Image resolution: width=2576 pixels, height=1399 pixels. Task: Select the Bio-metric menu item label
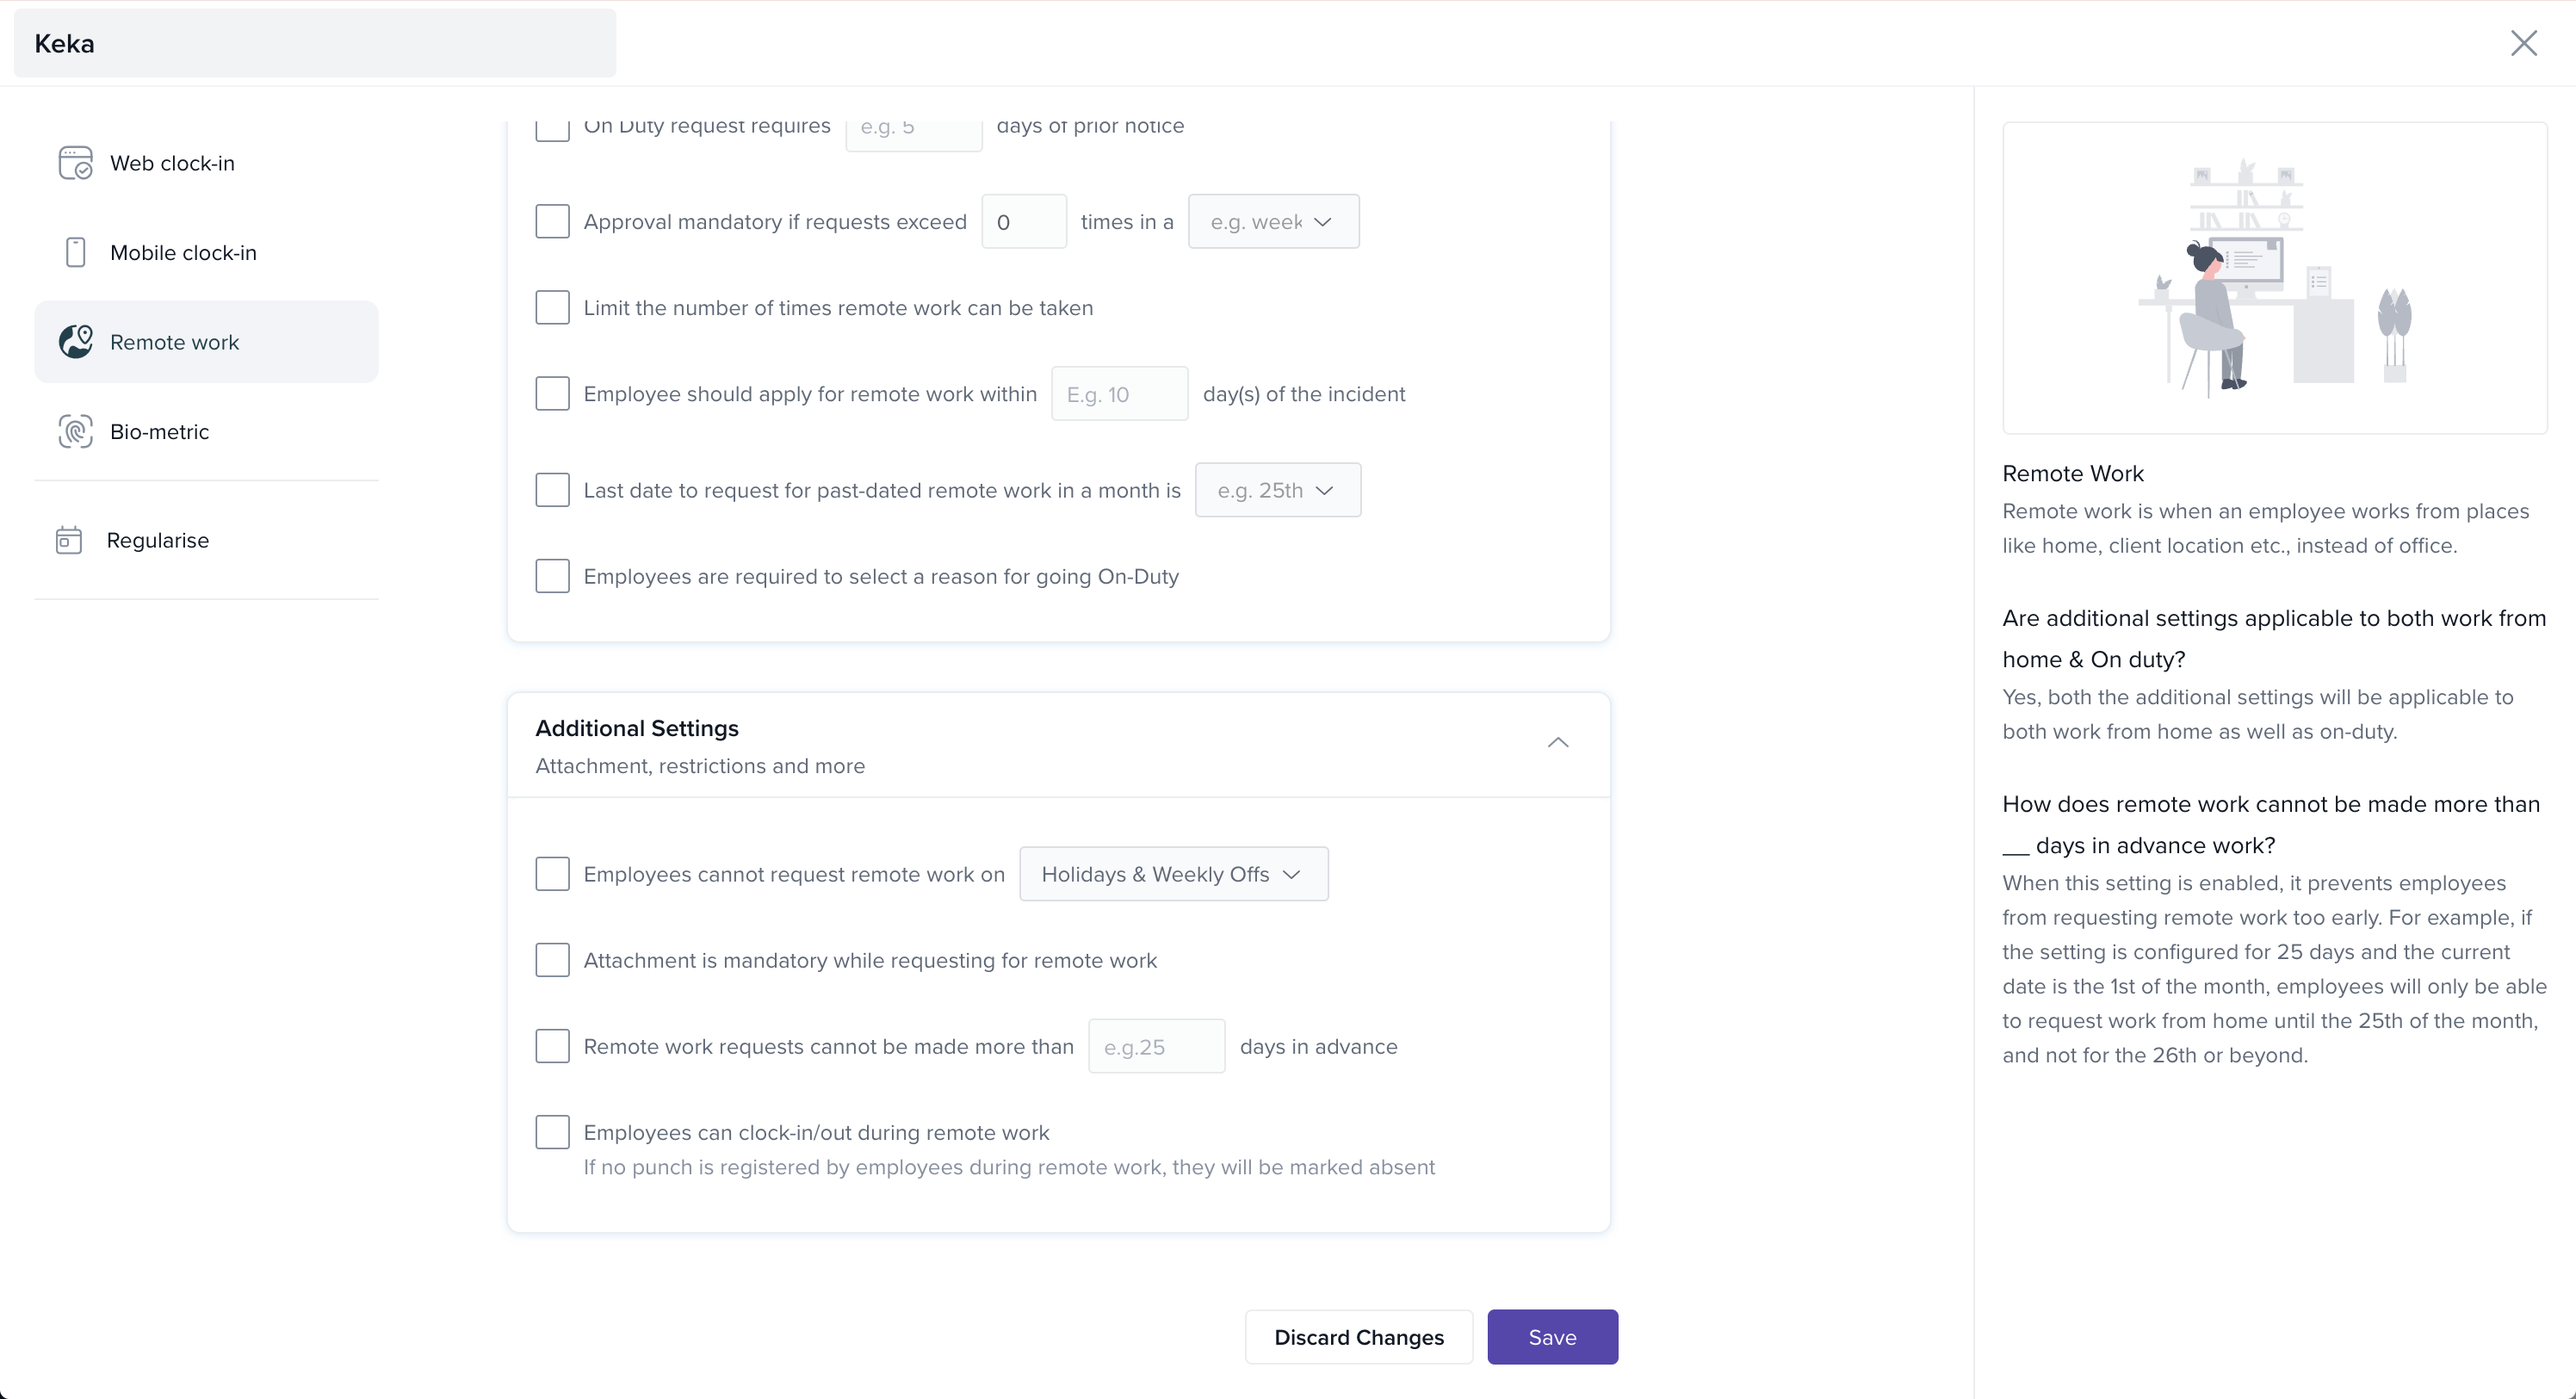pyautogui.click(x=159, y=432)
